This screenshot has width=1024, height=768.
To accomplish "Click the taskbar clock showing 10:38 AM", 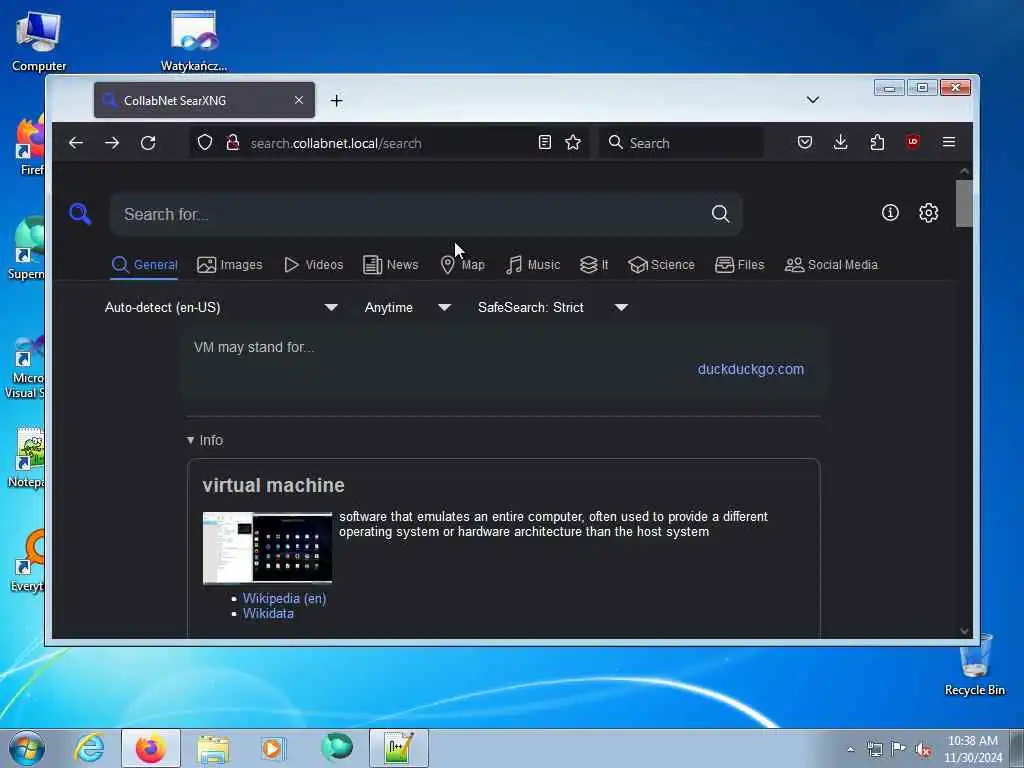I will (972, 749).
